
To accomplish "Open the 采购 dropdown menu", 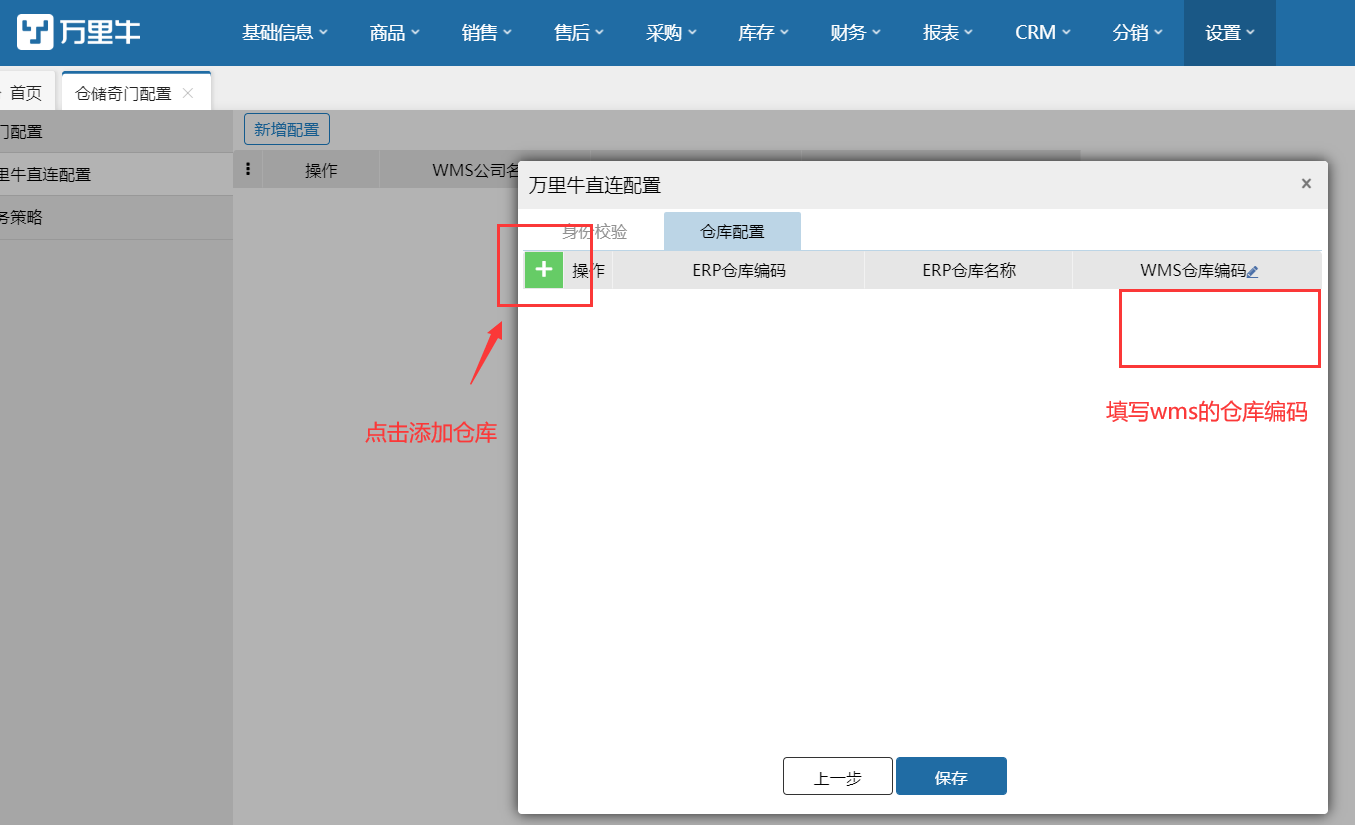I will click(671, 33).
